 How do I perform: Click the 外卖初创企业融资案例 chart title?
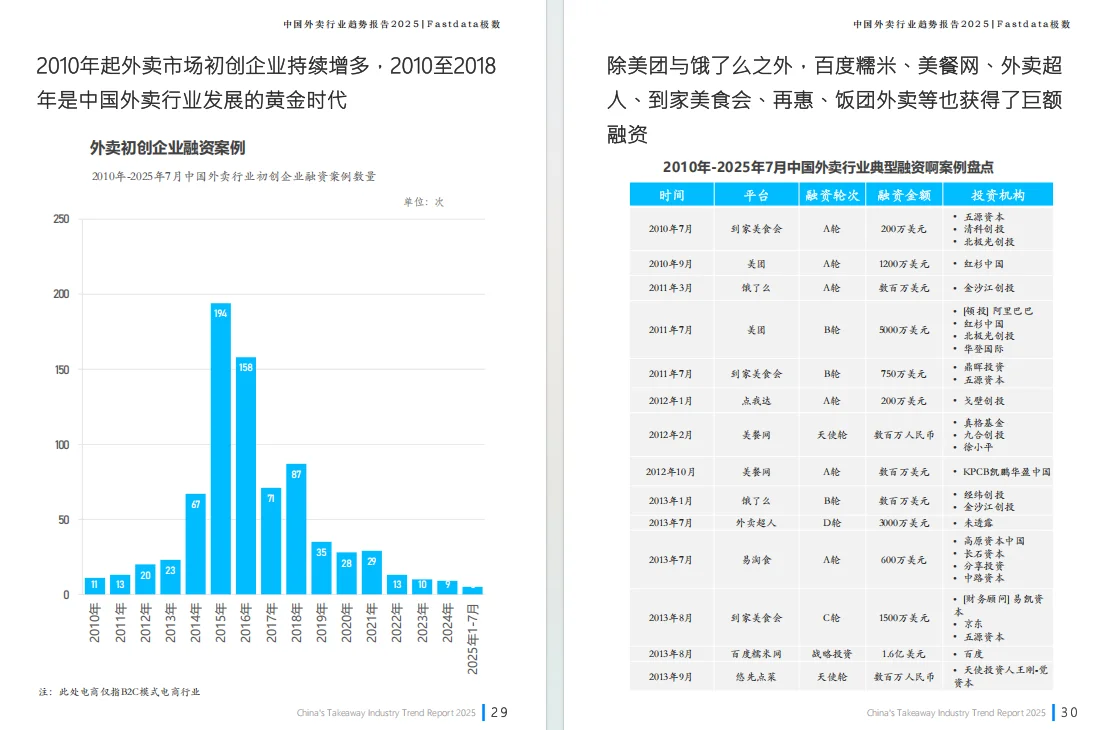[165, 146]
